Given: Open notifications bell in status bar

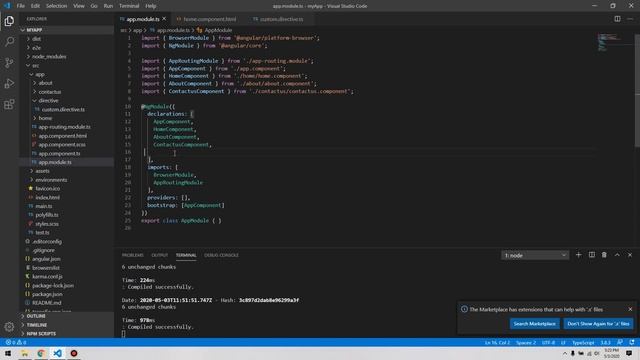Looking at the screenshot, I should point(632,342).
